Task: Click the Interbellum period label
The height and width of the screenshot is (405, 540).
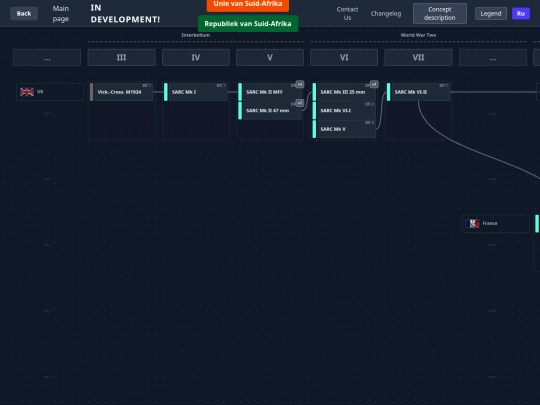Action: pyautogui.click(x=196, y=35)
